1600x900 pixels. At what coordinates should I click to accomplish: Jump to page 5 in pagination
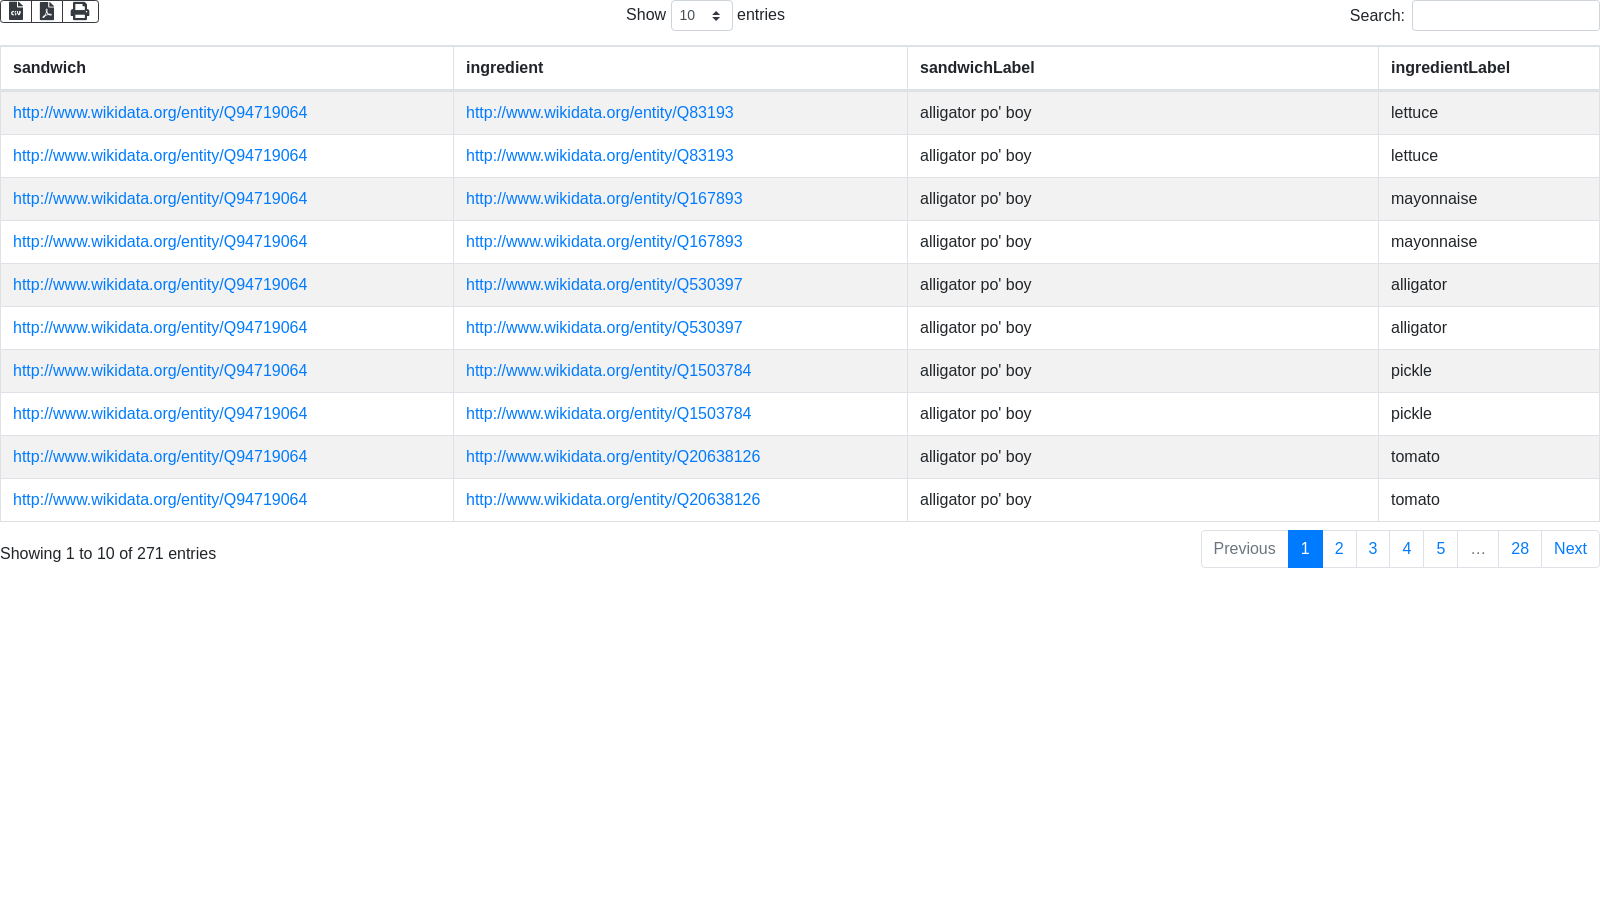coord(1440,549)
